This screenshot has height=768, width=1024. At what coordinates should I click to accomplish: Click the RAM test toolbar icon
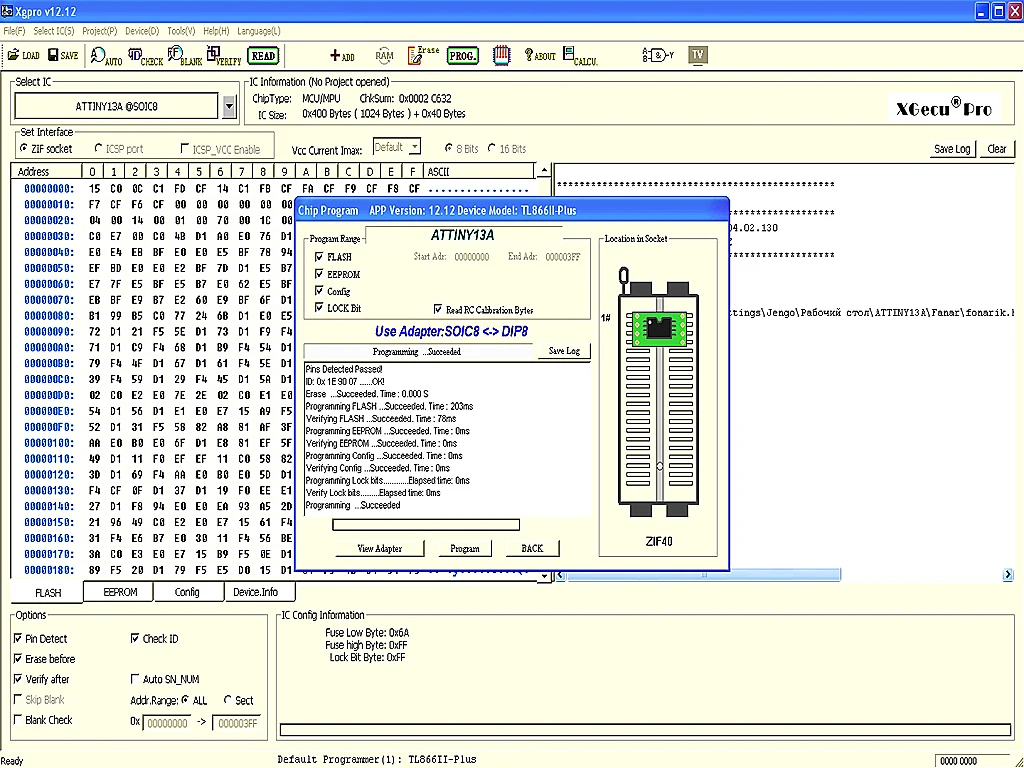coord(384,56)
